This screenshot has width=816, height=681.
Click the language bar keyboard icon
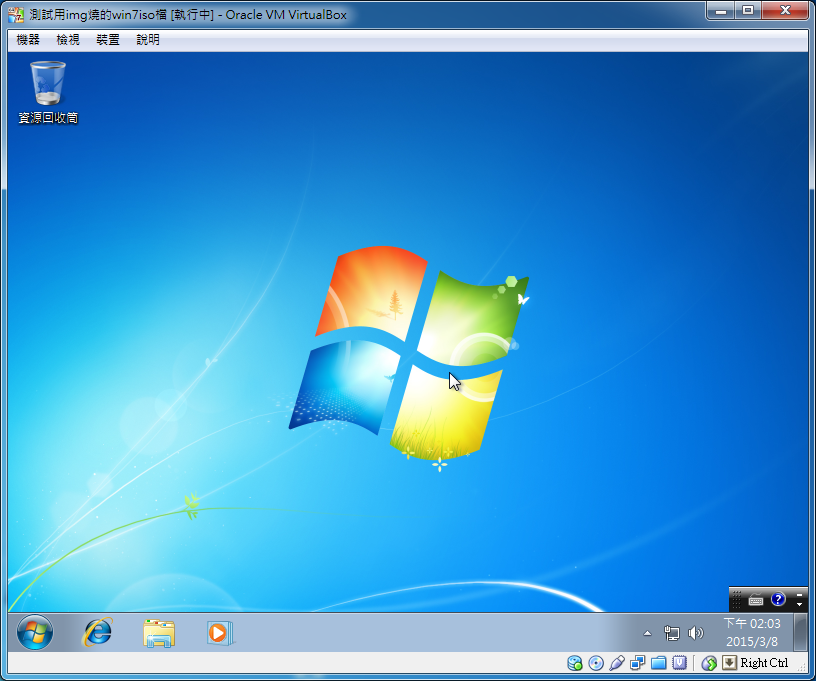point(756,600)
